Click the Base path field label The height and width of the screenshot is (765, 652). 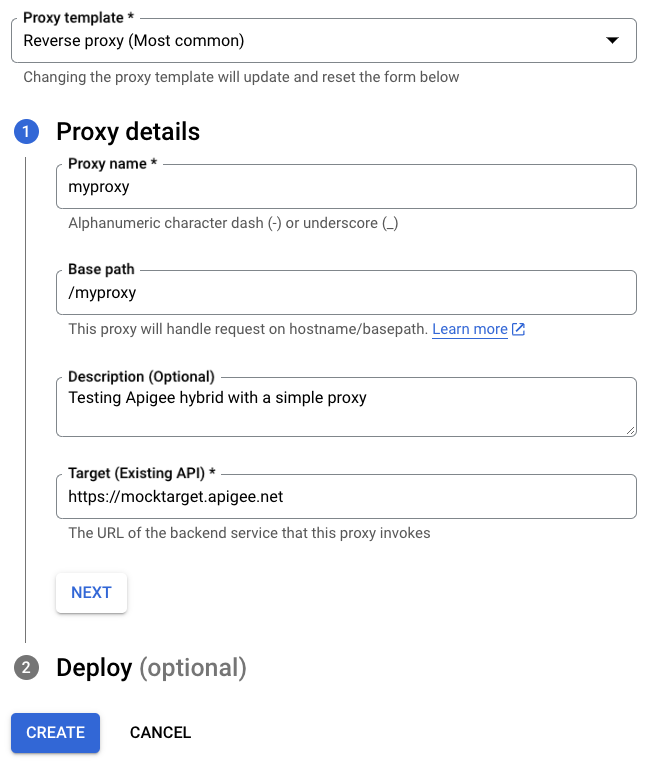coord(101,270)
